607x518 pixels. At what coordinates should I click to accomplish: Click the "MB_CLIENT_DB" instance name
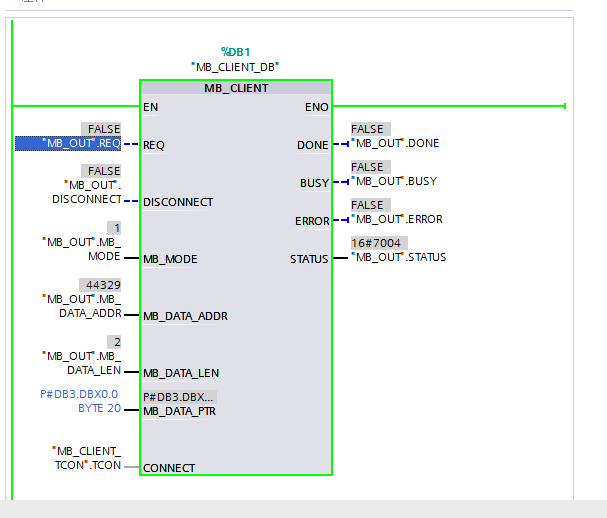click(235, 67)
